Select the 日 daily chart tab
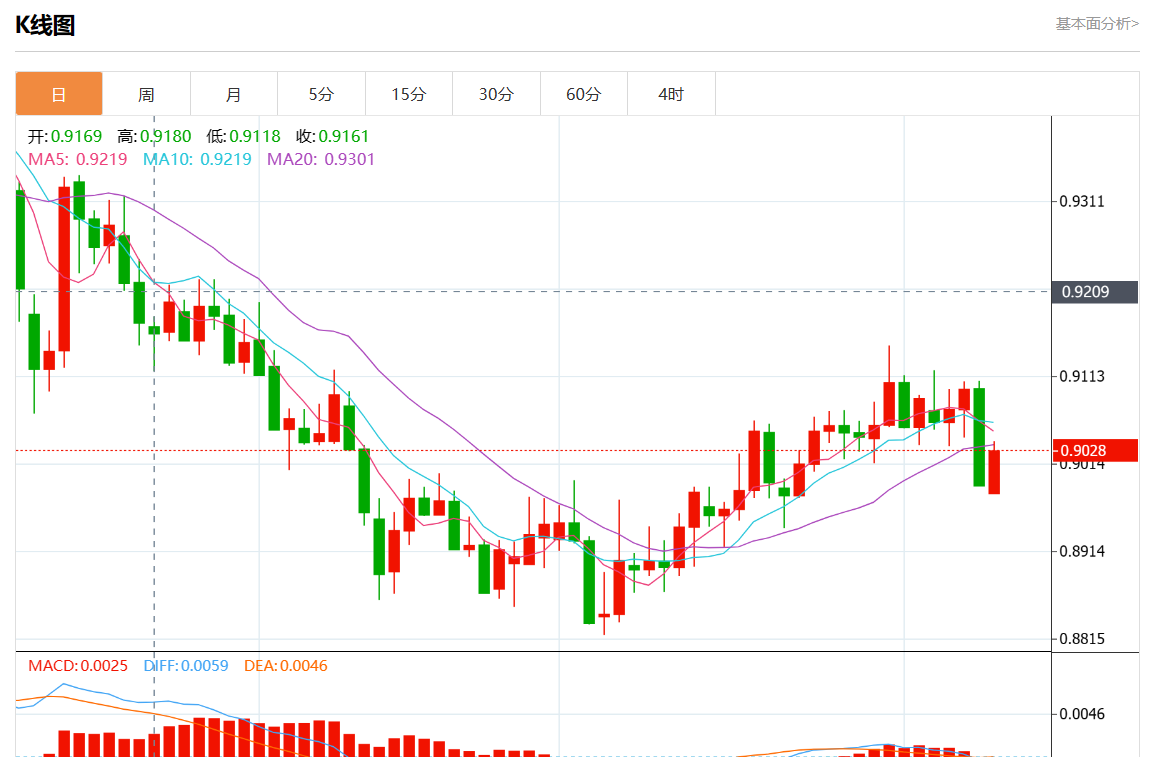Image resolution: width=1167 pixels, height=757 pixels. (x=59, y=94)
